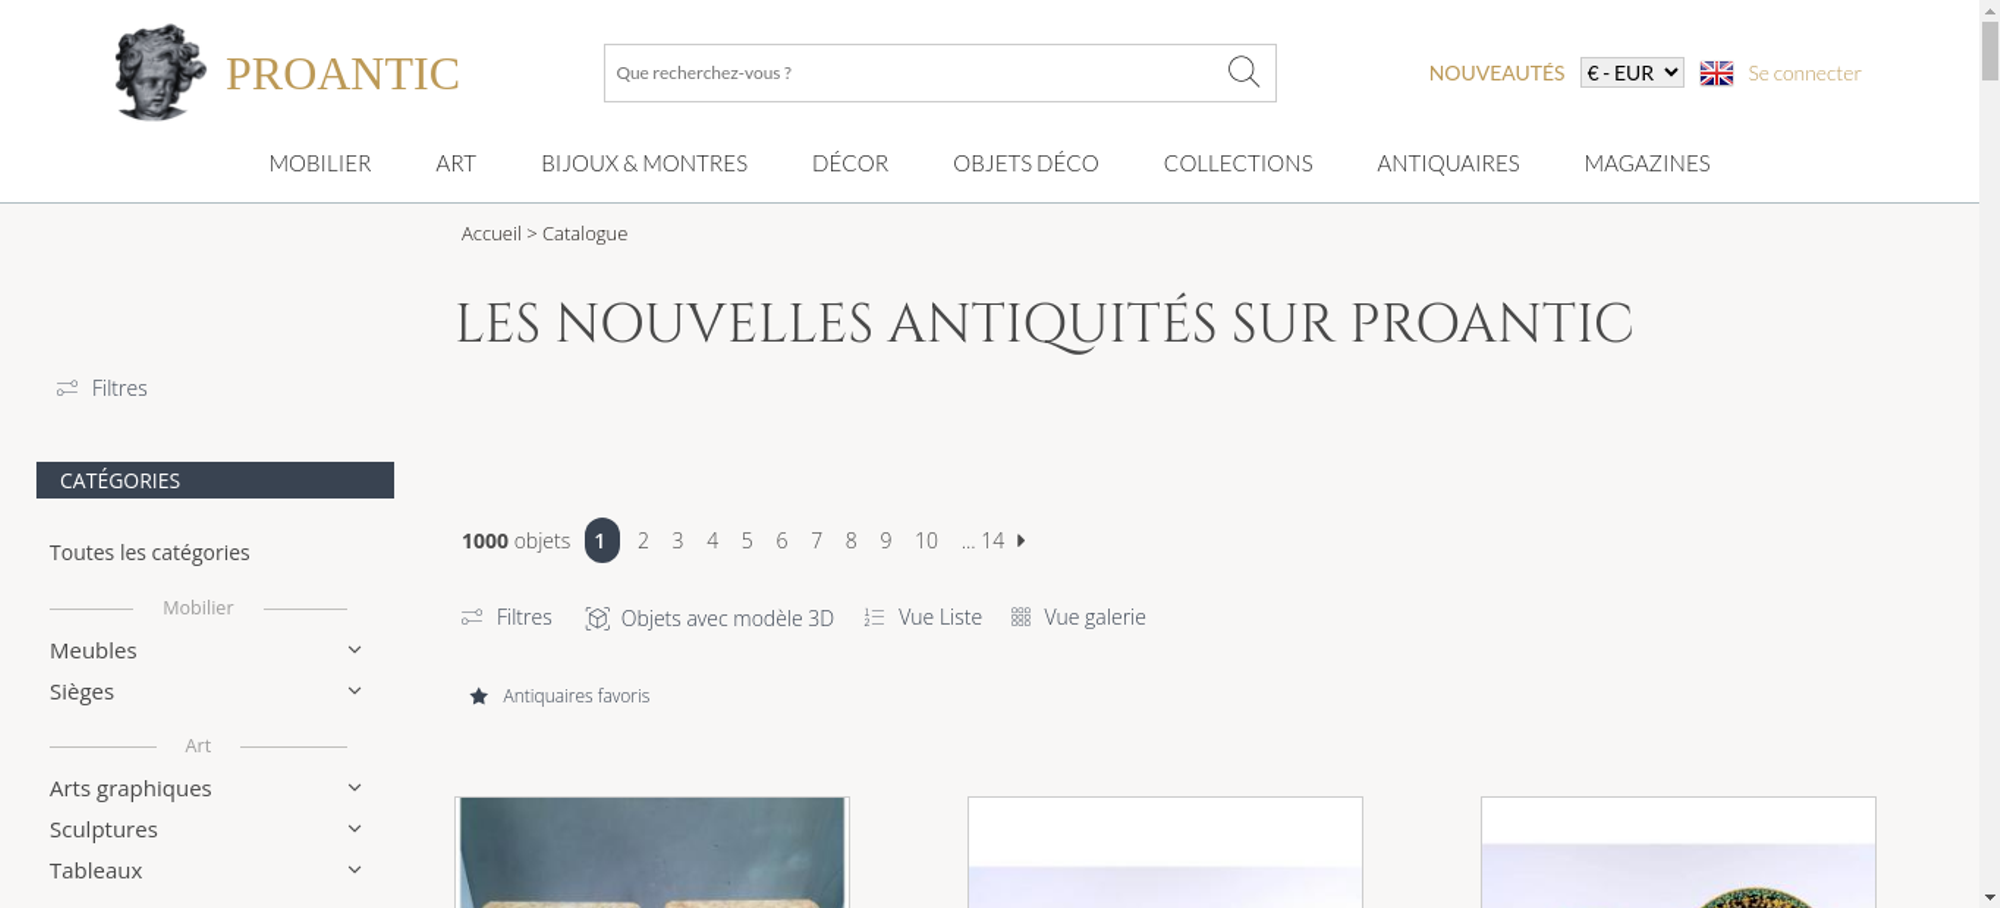This screenshot has width=2000, height=908.
Task: Expand the Sculptures category chevron
Action: pos(354,829)
